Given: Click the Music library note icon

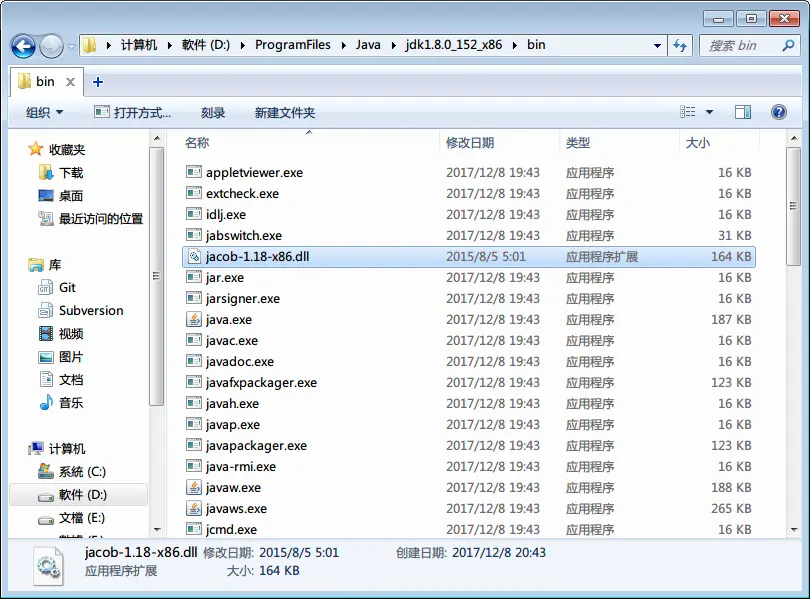Looking at the screenshot, I should (x=46, y=402).
